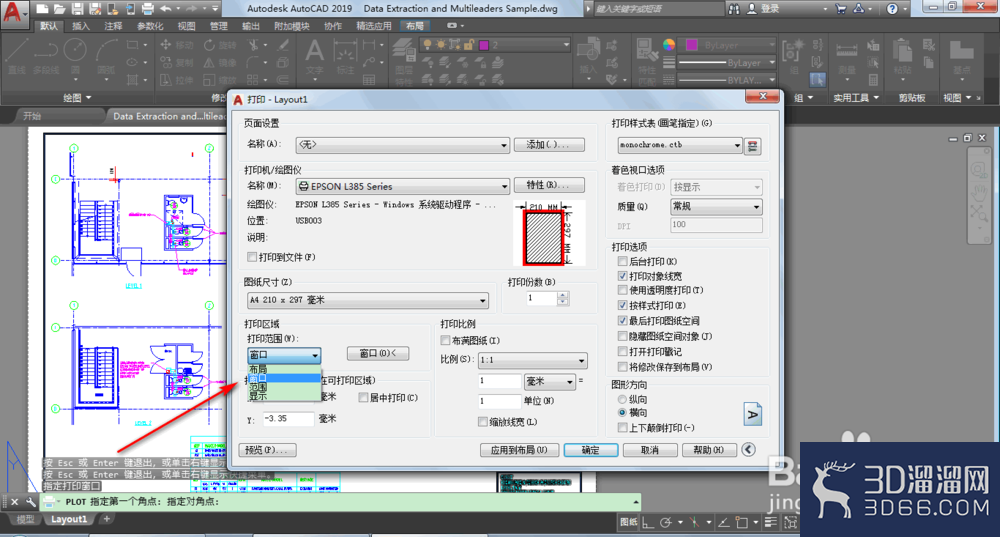Image resolution: width=1000 pixels, height=537 pixels.
Task: Click the printer icon in quick access toolbar
Action: (147, 9)
